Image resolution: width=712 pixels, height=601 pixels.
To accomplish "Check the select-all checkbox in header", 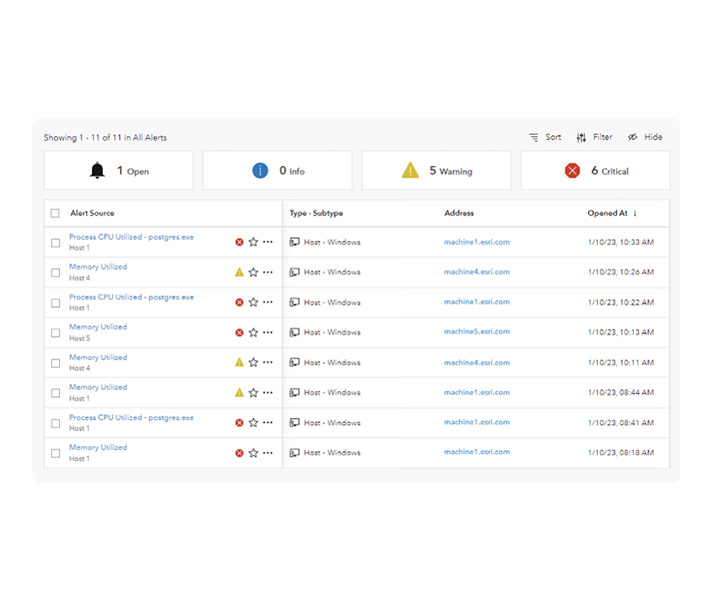I will coord(55,213).
